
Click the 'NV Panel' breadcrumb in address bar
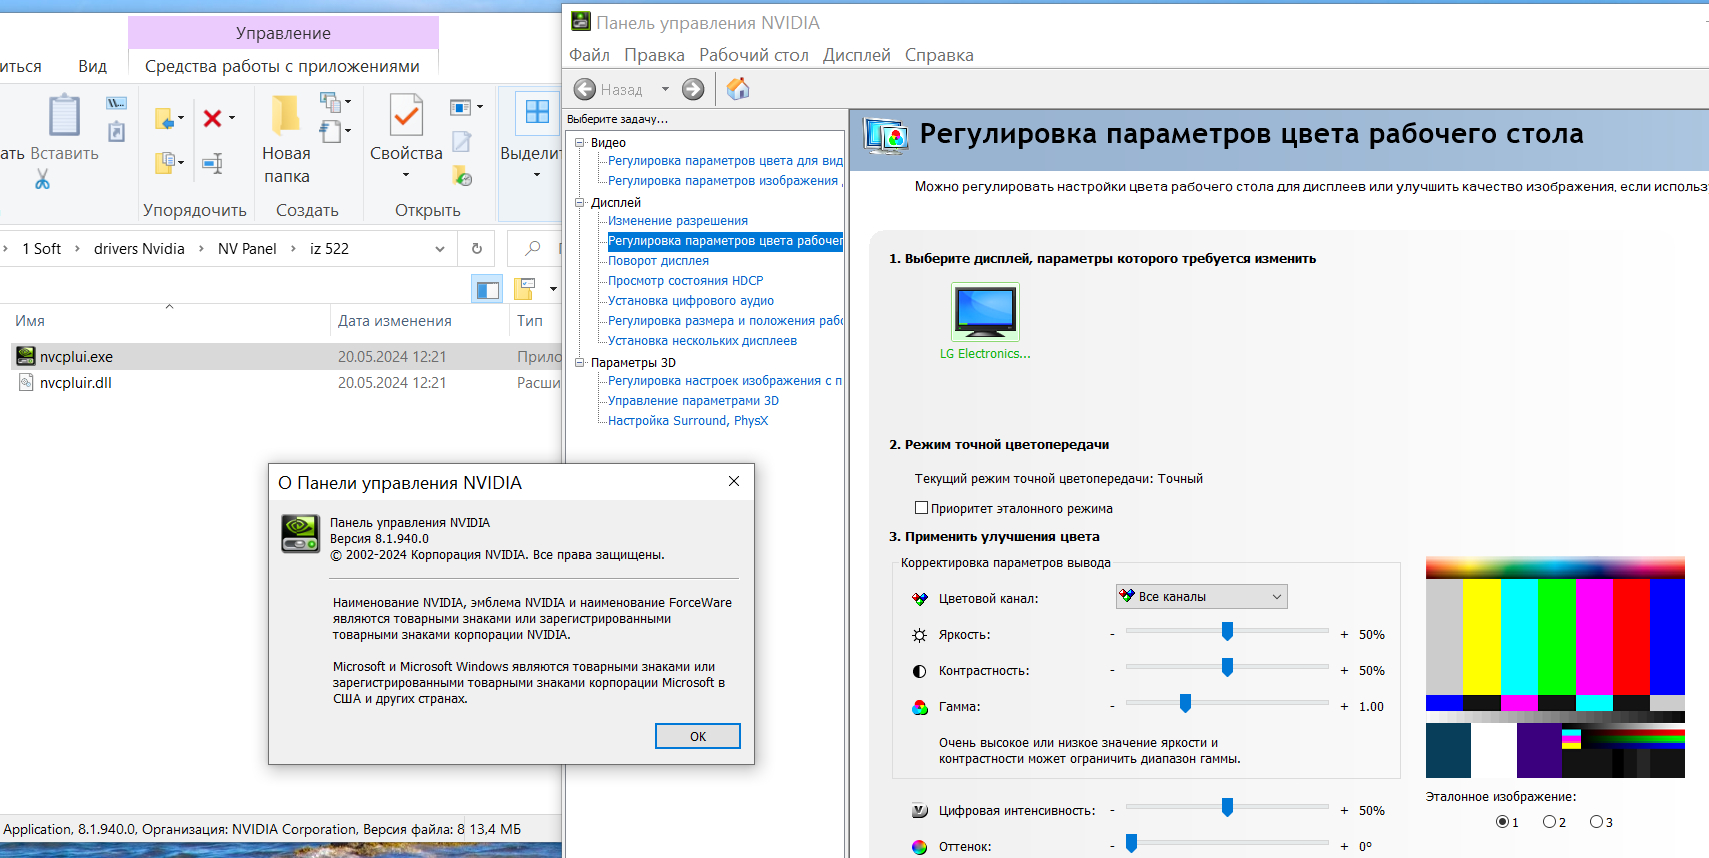point(247,249)
